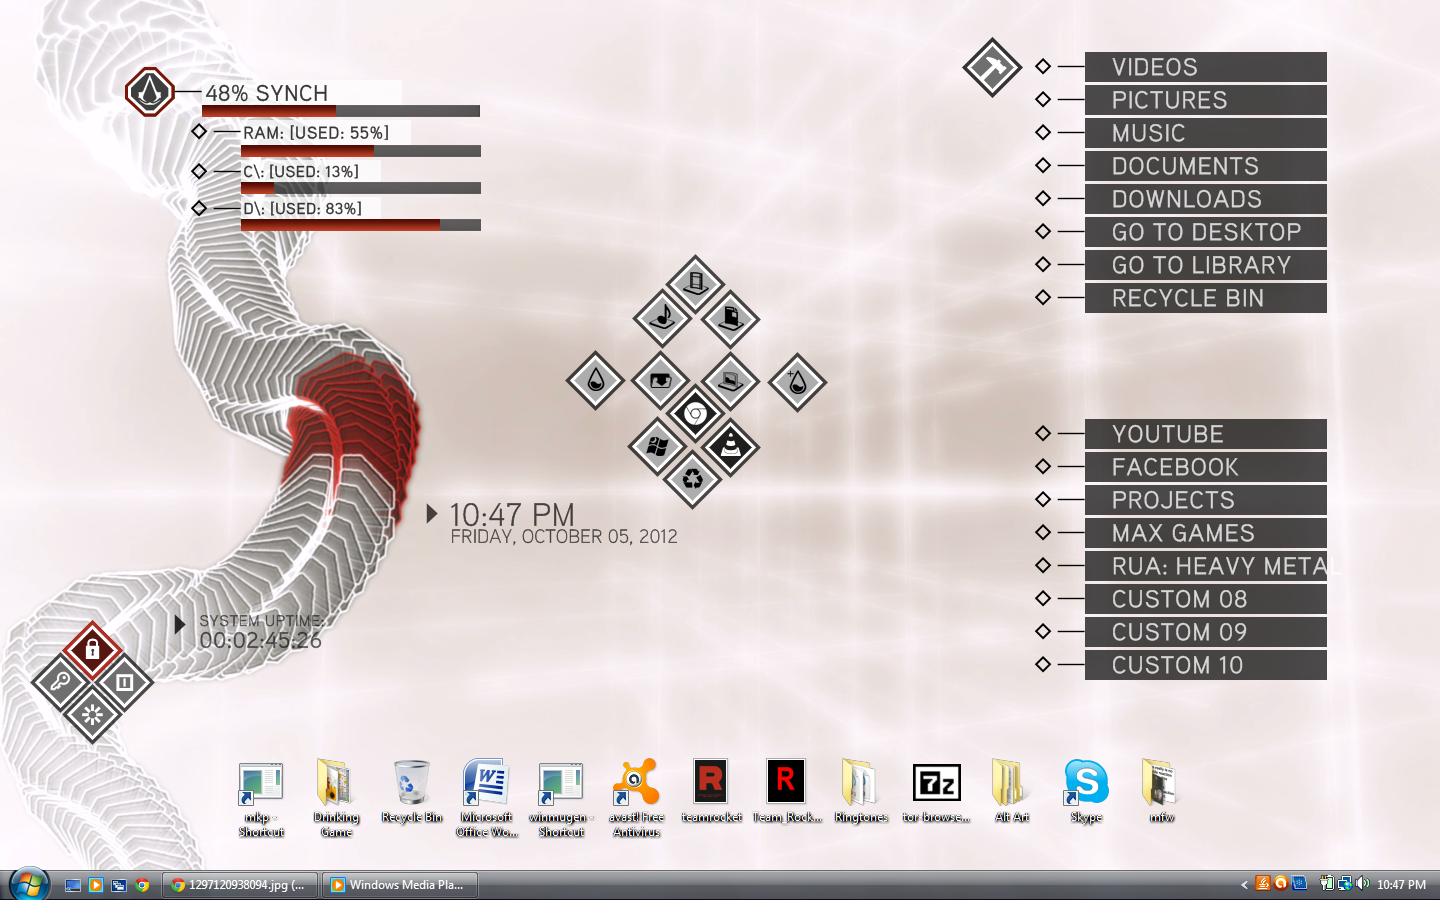Click the Chrome quick launch icon in taskbar
This screenshot has width=1440, height=921.
[143, 885]
